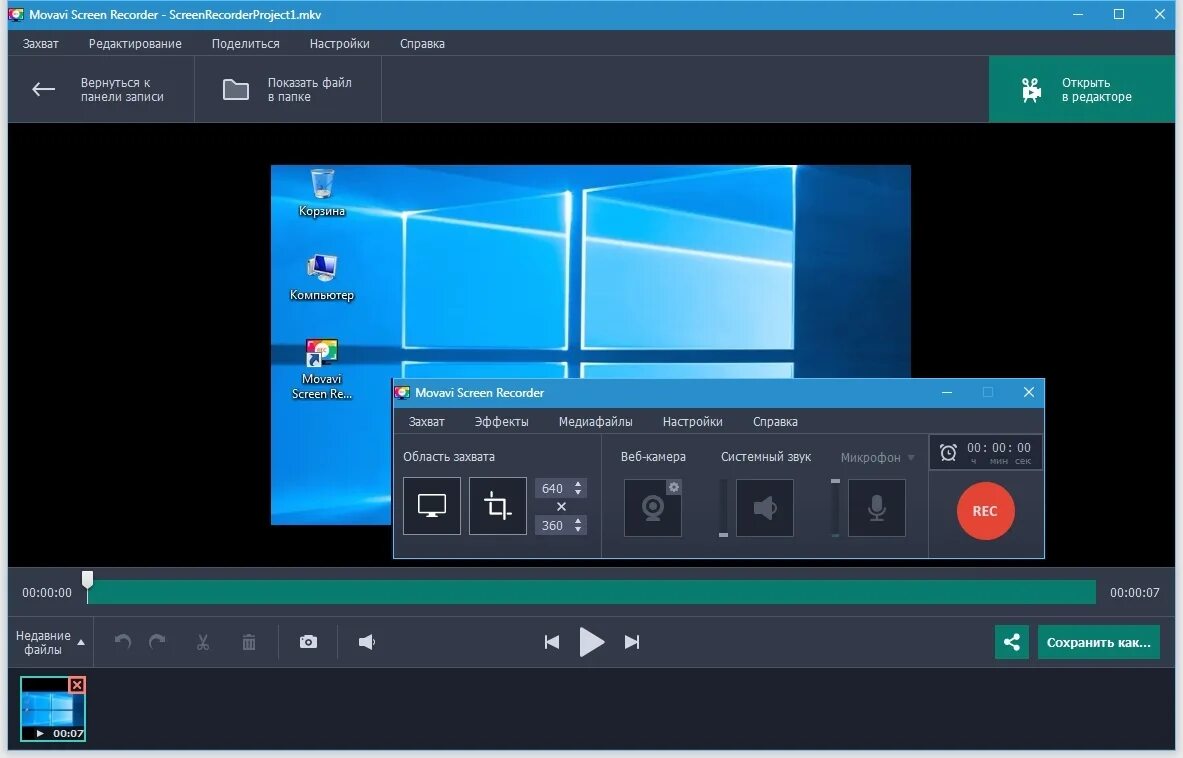Open the Редактирование menu
The image size is (1183, 758).
(135, 44)
